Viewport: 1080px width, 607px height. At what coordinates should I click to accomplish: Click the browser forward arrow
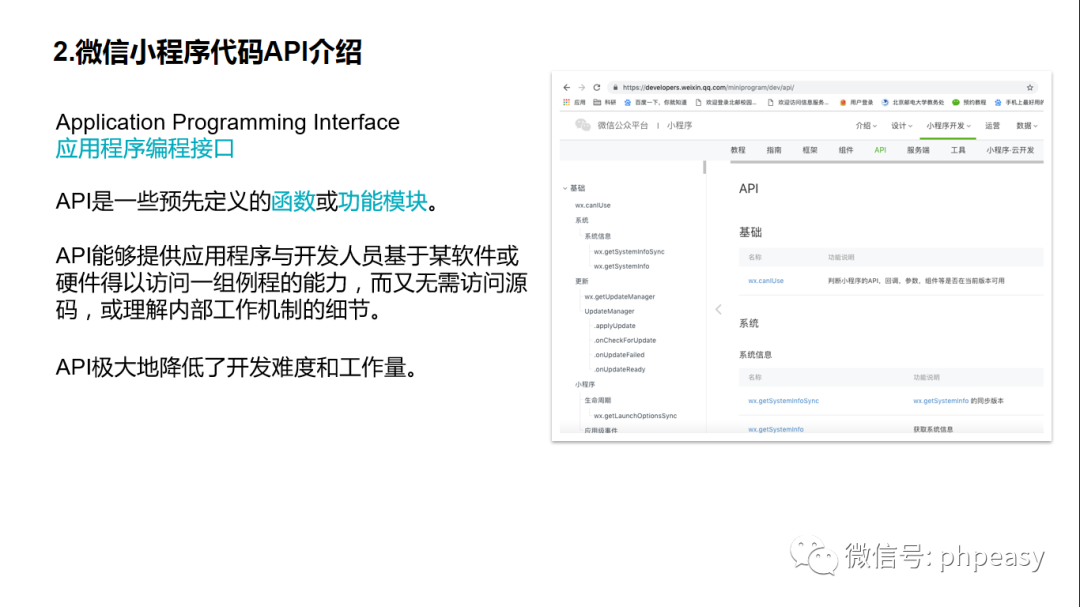click(x=581, y=88)
